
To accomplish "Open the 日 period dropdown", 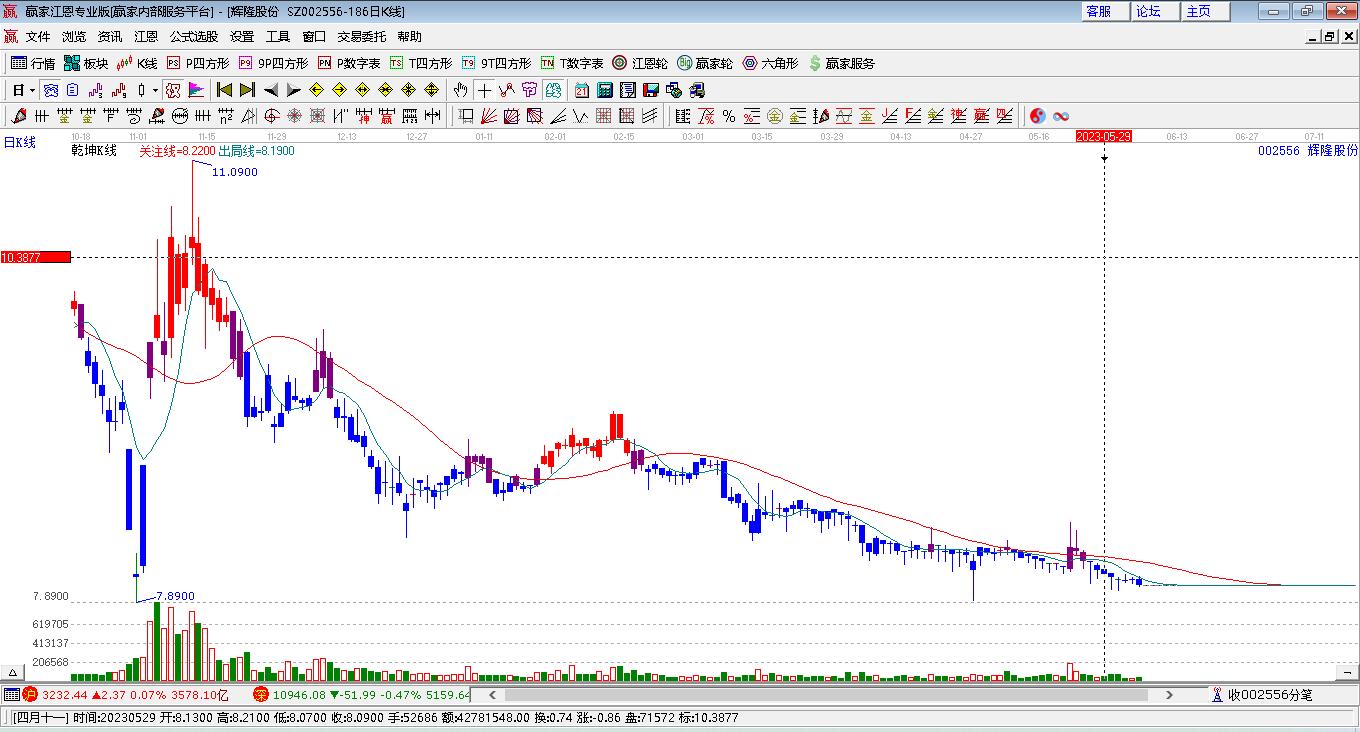I will point(23,90).
